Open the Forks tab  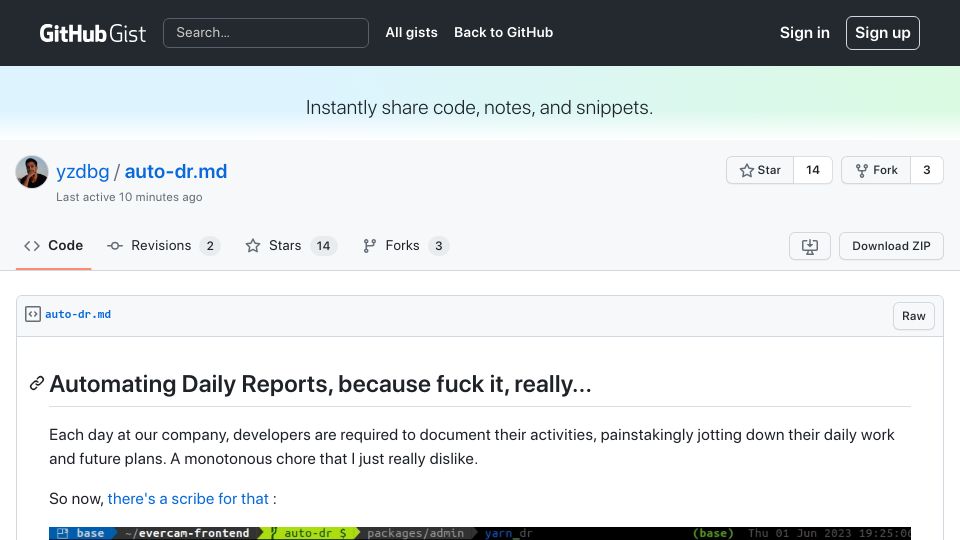405,246
